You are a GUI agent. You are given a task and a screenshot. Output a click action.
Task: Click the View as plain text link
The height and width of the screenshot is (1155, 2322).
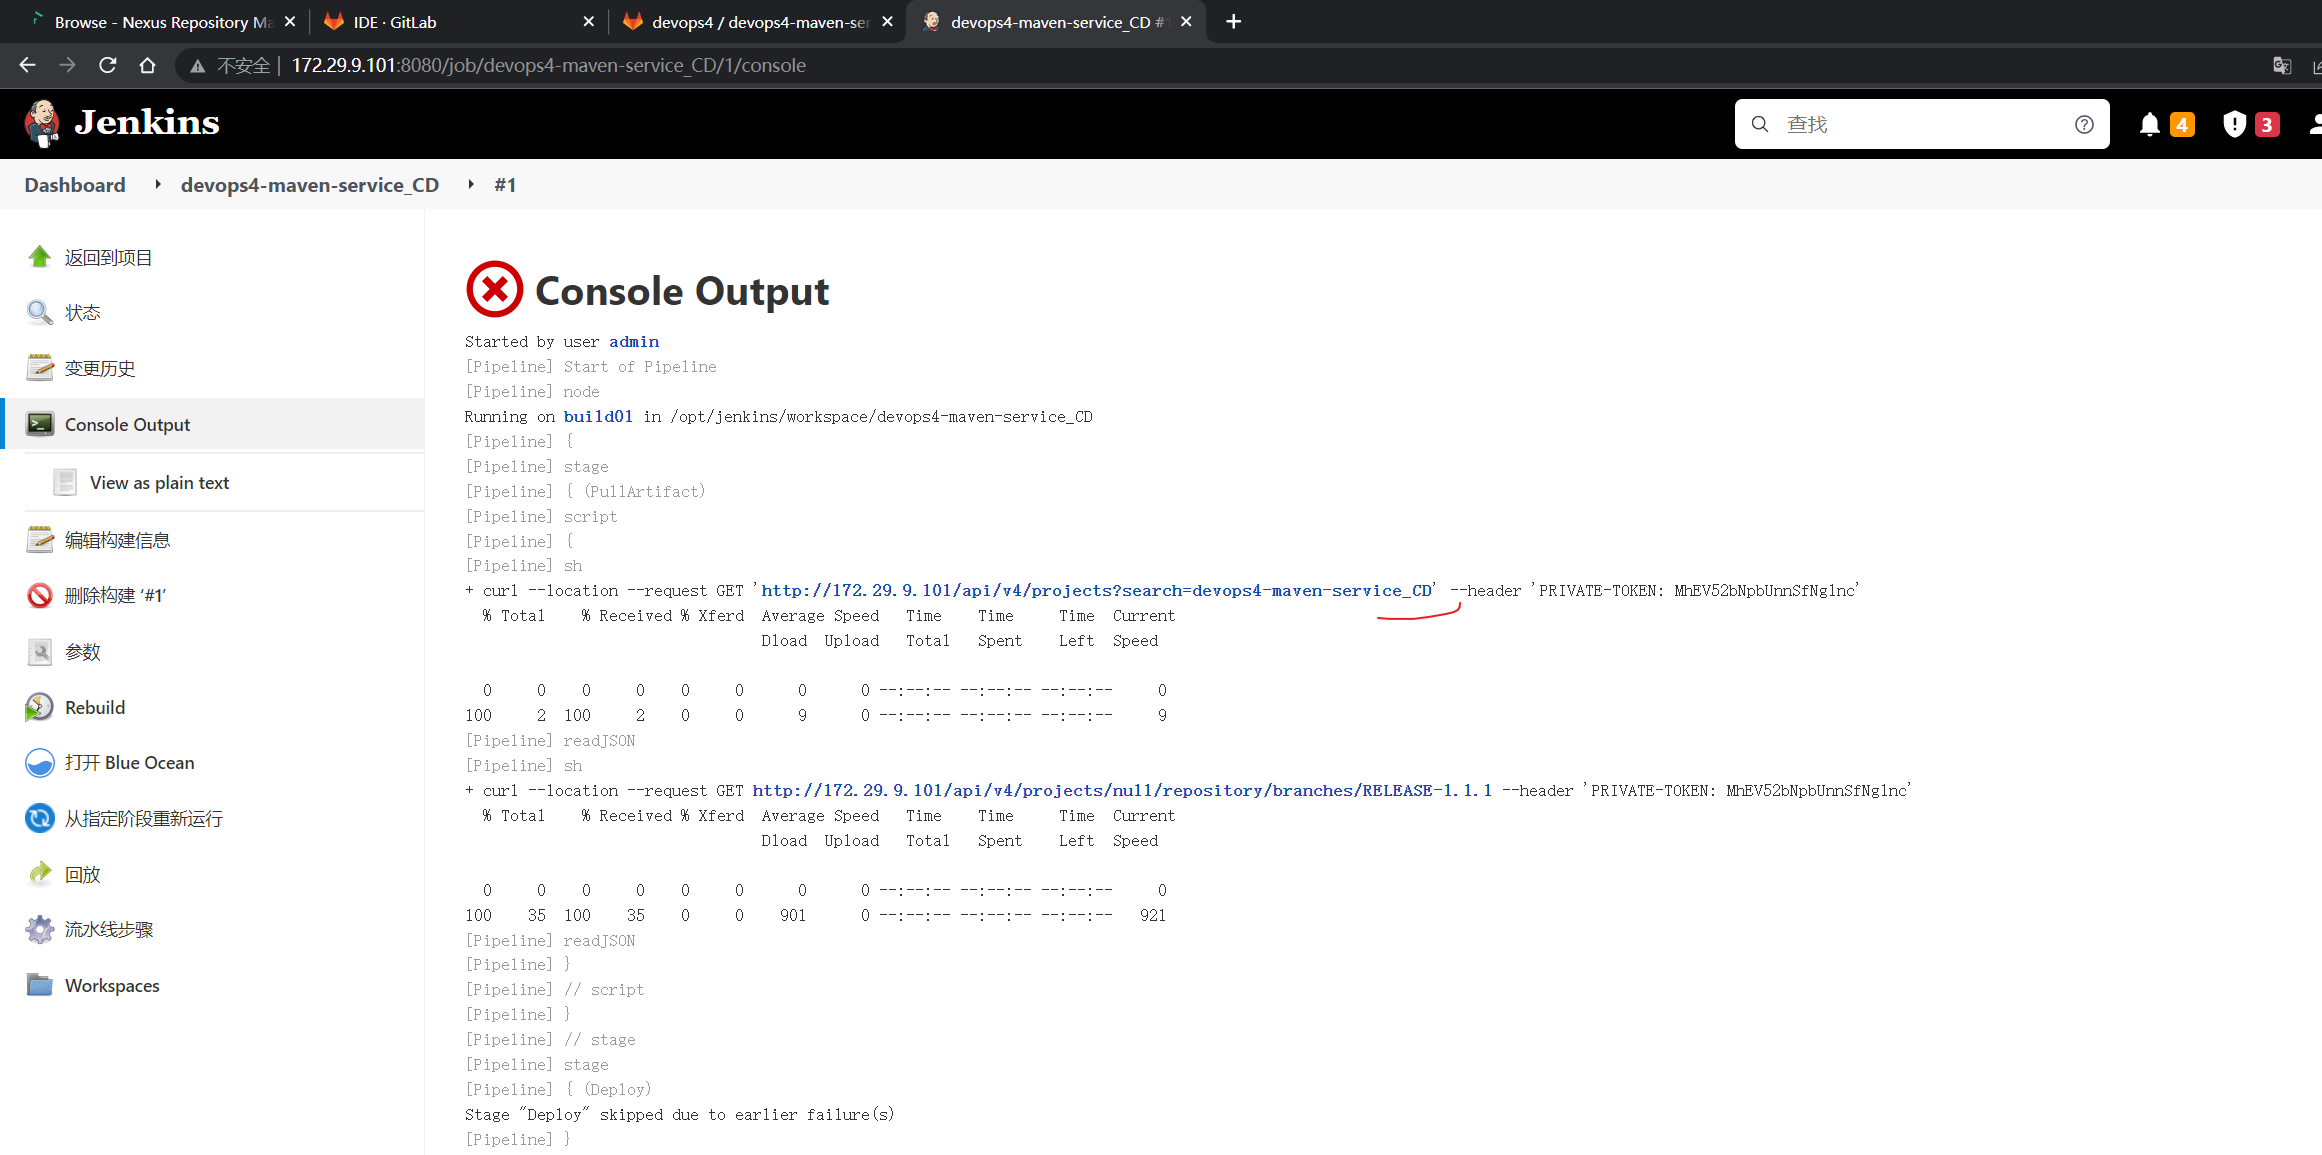pyautogui.click(x=160, y=481)
